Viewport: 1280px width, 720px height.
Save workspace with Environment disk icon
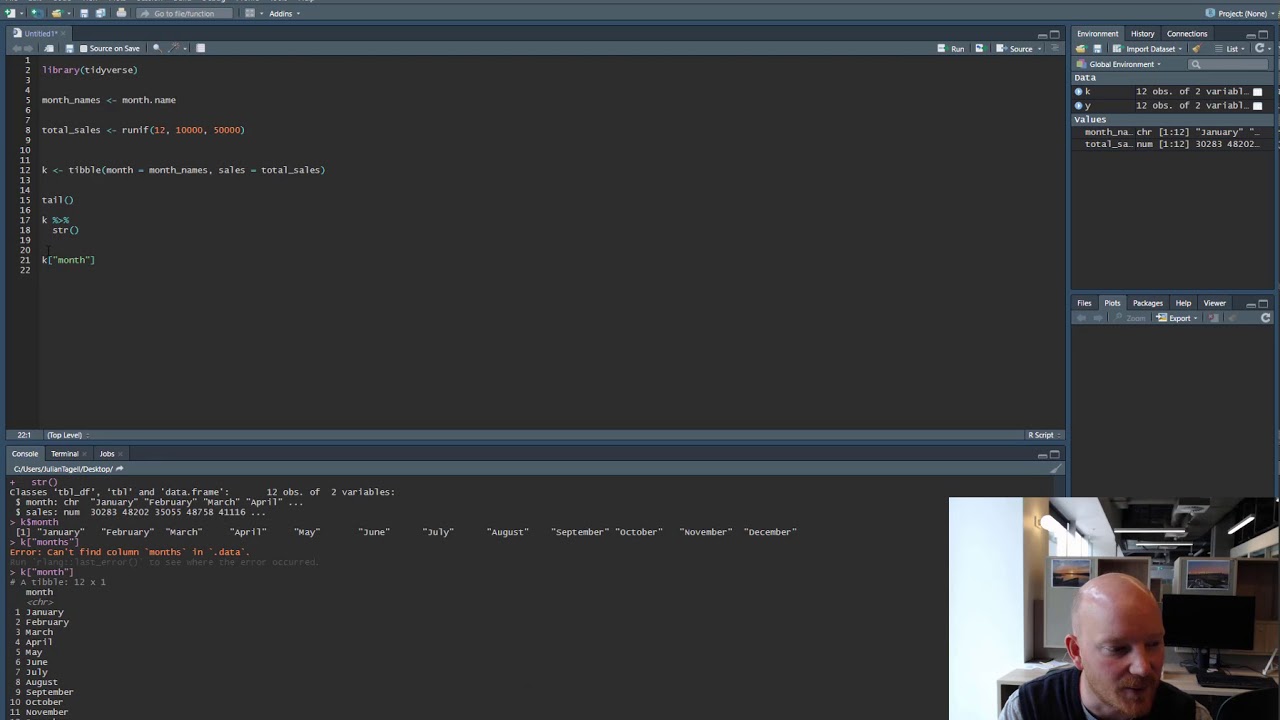(x=1097, y=48)
